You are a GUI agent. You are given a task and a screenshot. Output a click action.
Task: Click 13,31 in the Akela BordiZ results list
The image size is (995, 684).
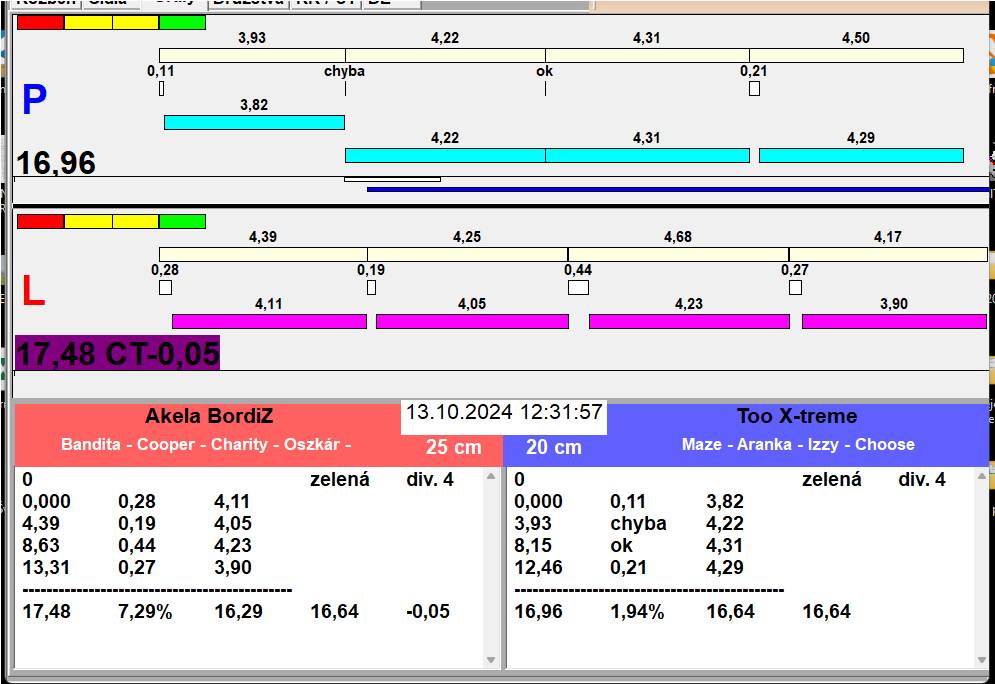click(x=46, y=567)
